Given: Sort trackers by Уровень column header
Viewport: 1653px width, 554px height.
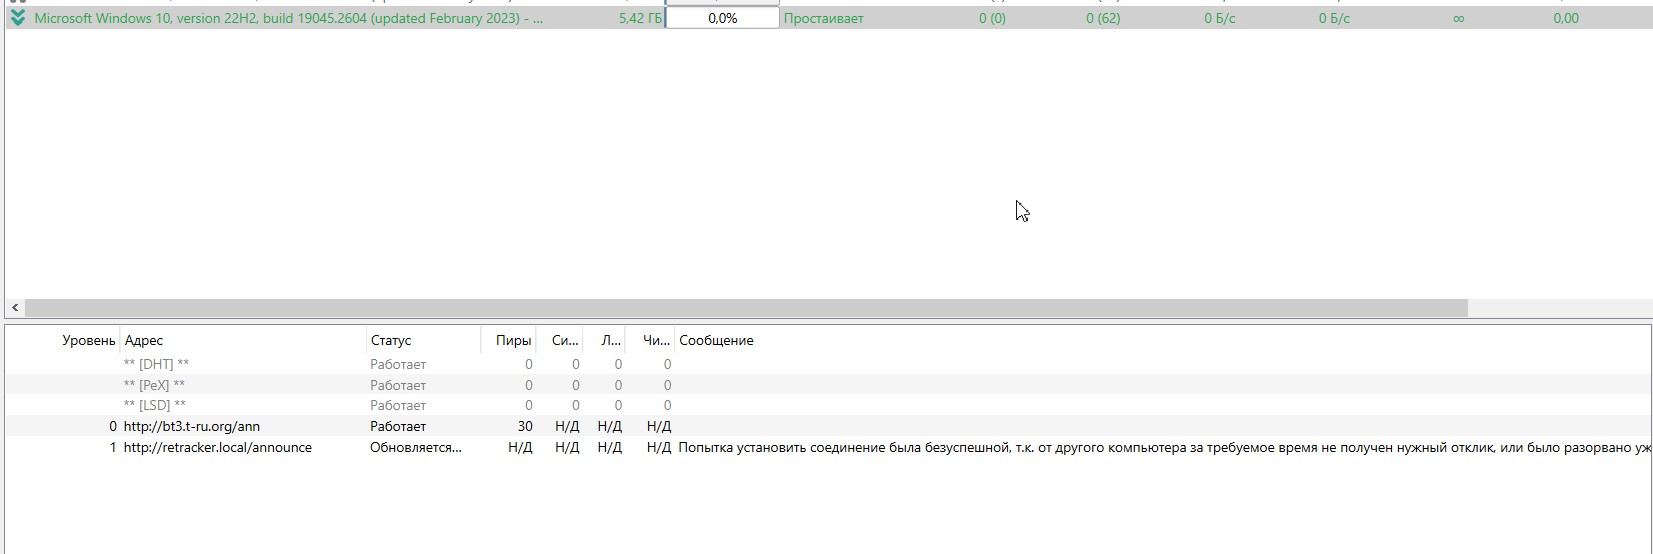Looking at the screenshot, I should (x=88, y=341).
